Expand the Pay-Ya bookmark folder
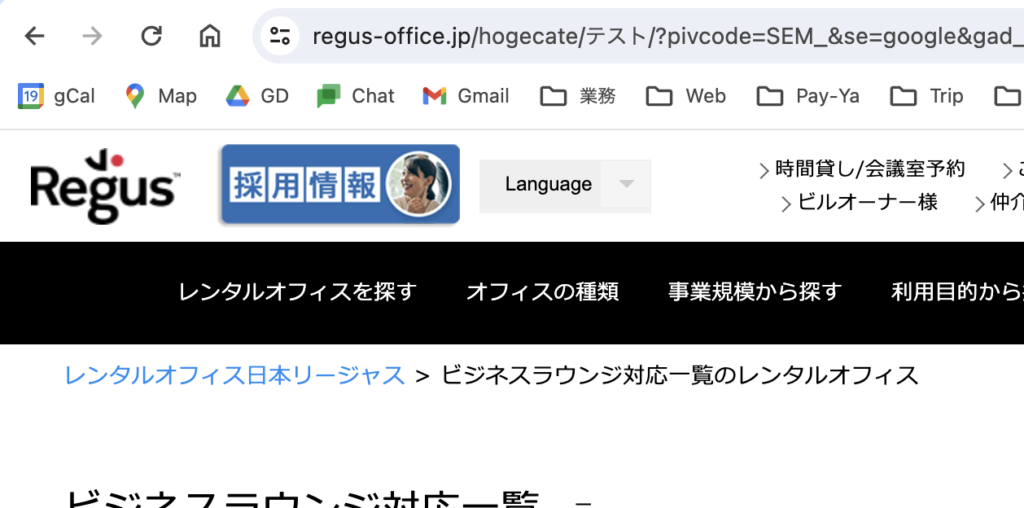1024x508 pixels. click(x=808, y=96)
